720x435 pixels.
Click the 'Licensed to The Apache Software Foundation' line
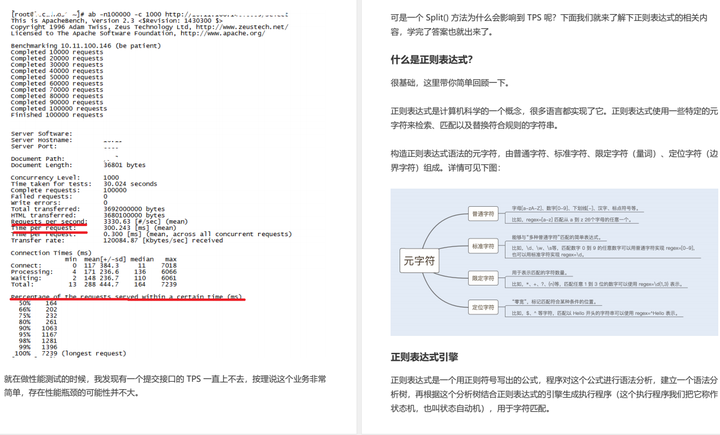[138, 33]
